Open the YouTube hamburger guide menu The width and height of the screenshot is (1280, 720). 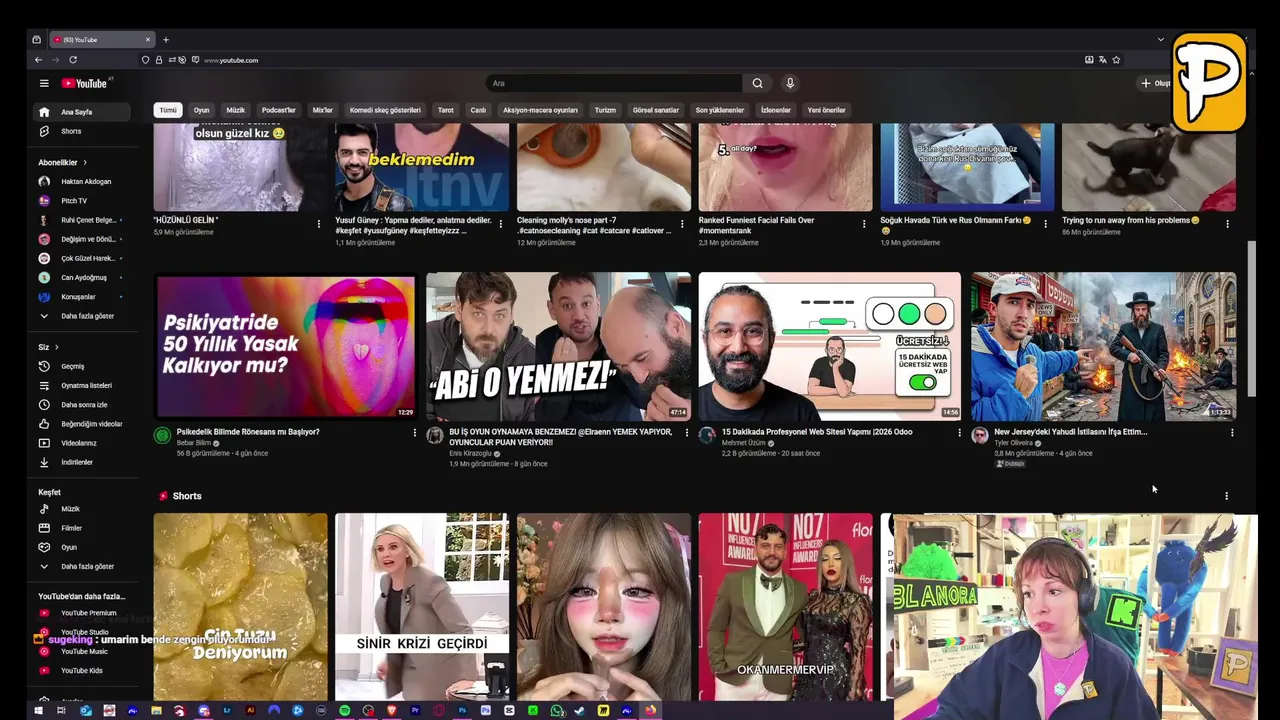pos(44,83)
